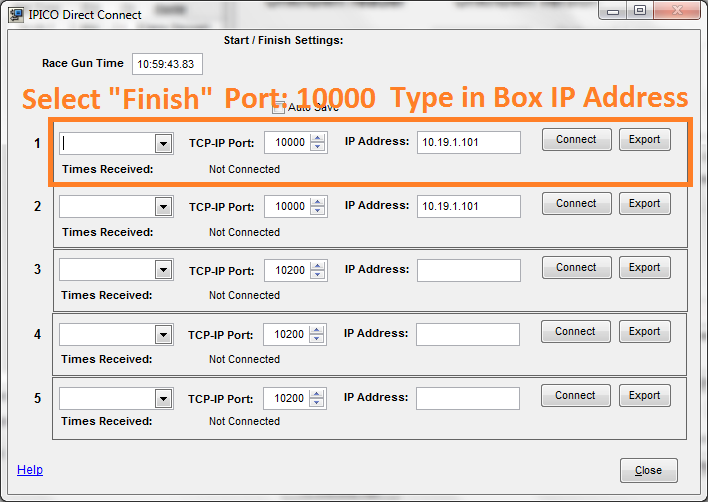Click Connect button for row 1
This screenshot has width=708, height=502.
pos(577,139)
